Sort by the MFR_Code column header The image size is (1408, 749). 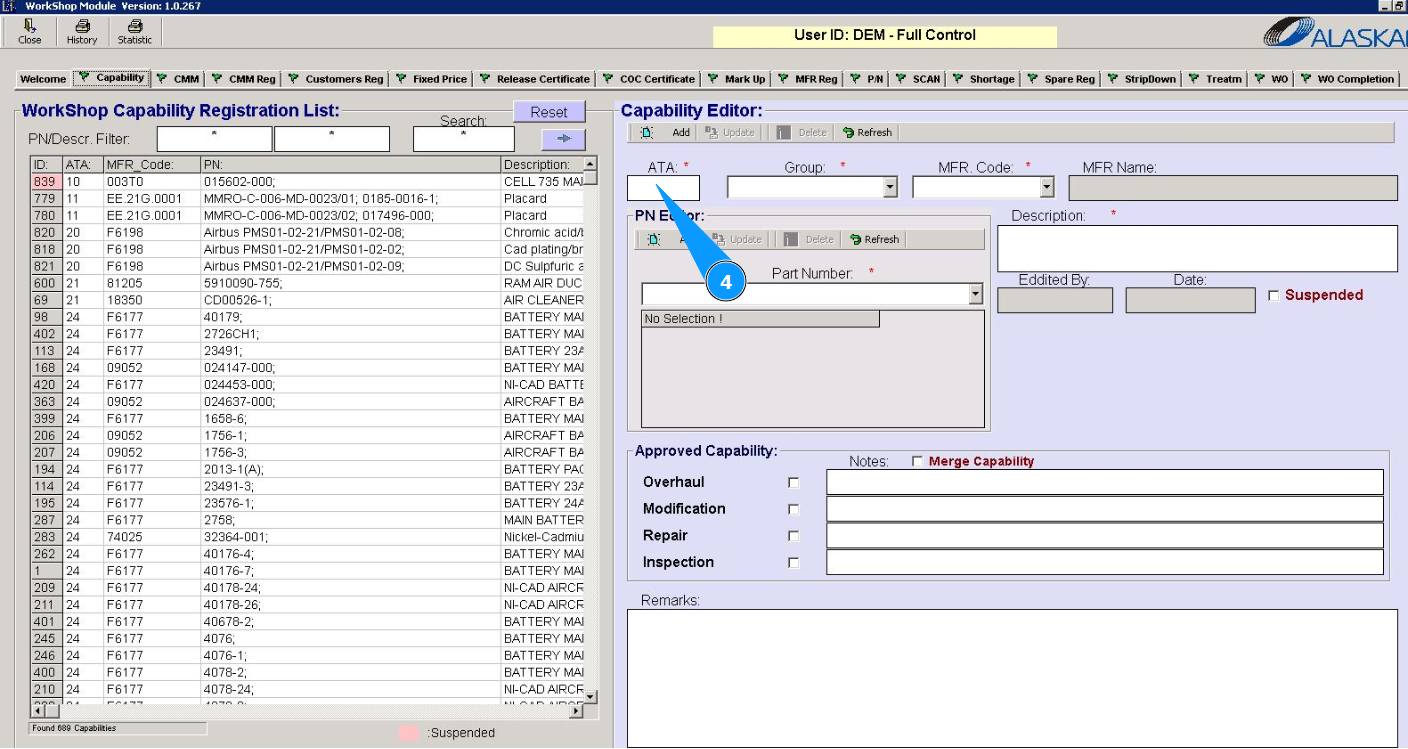(150, 165)
